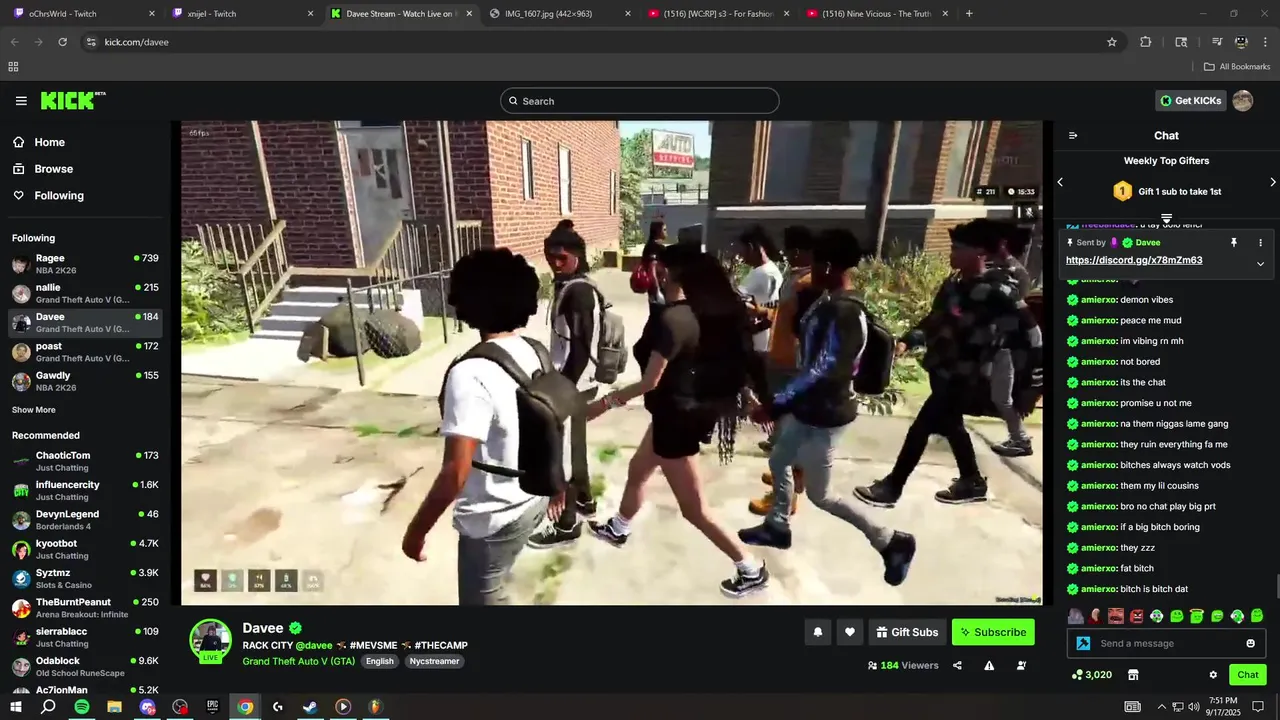This screenshot has width=1280, height=720.
Task: Click the 3,020 channel points balance
Action: pyautogui.click(x=1092, y=675)
